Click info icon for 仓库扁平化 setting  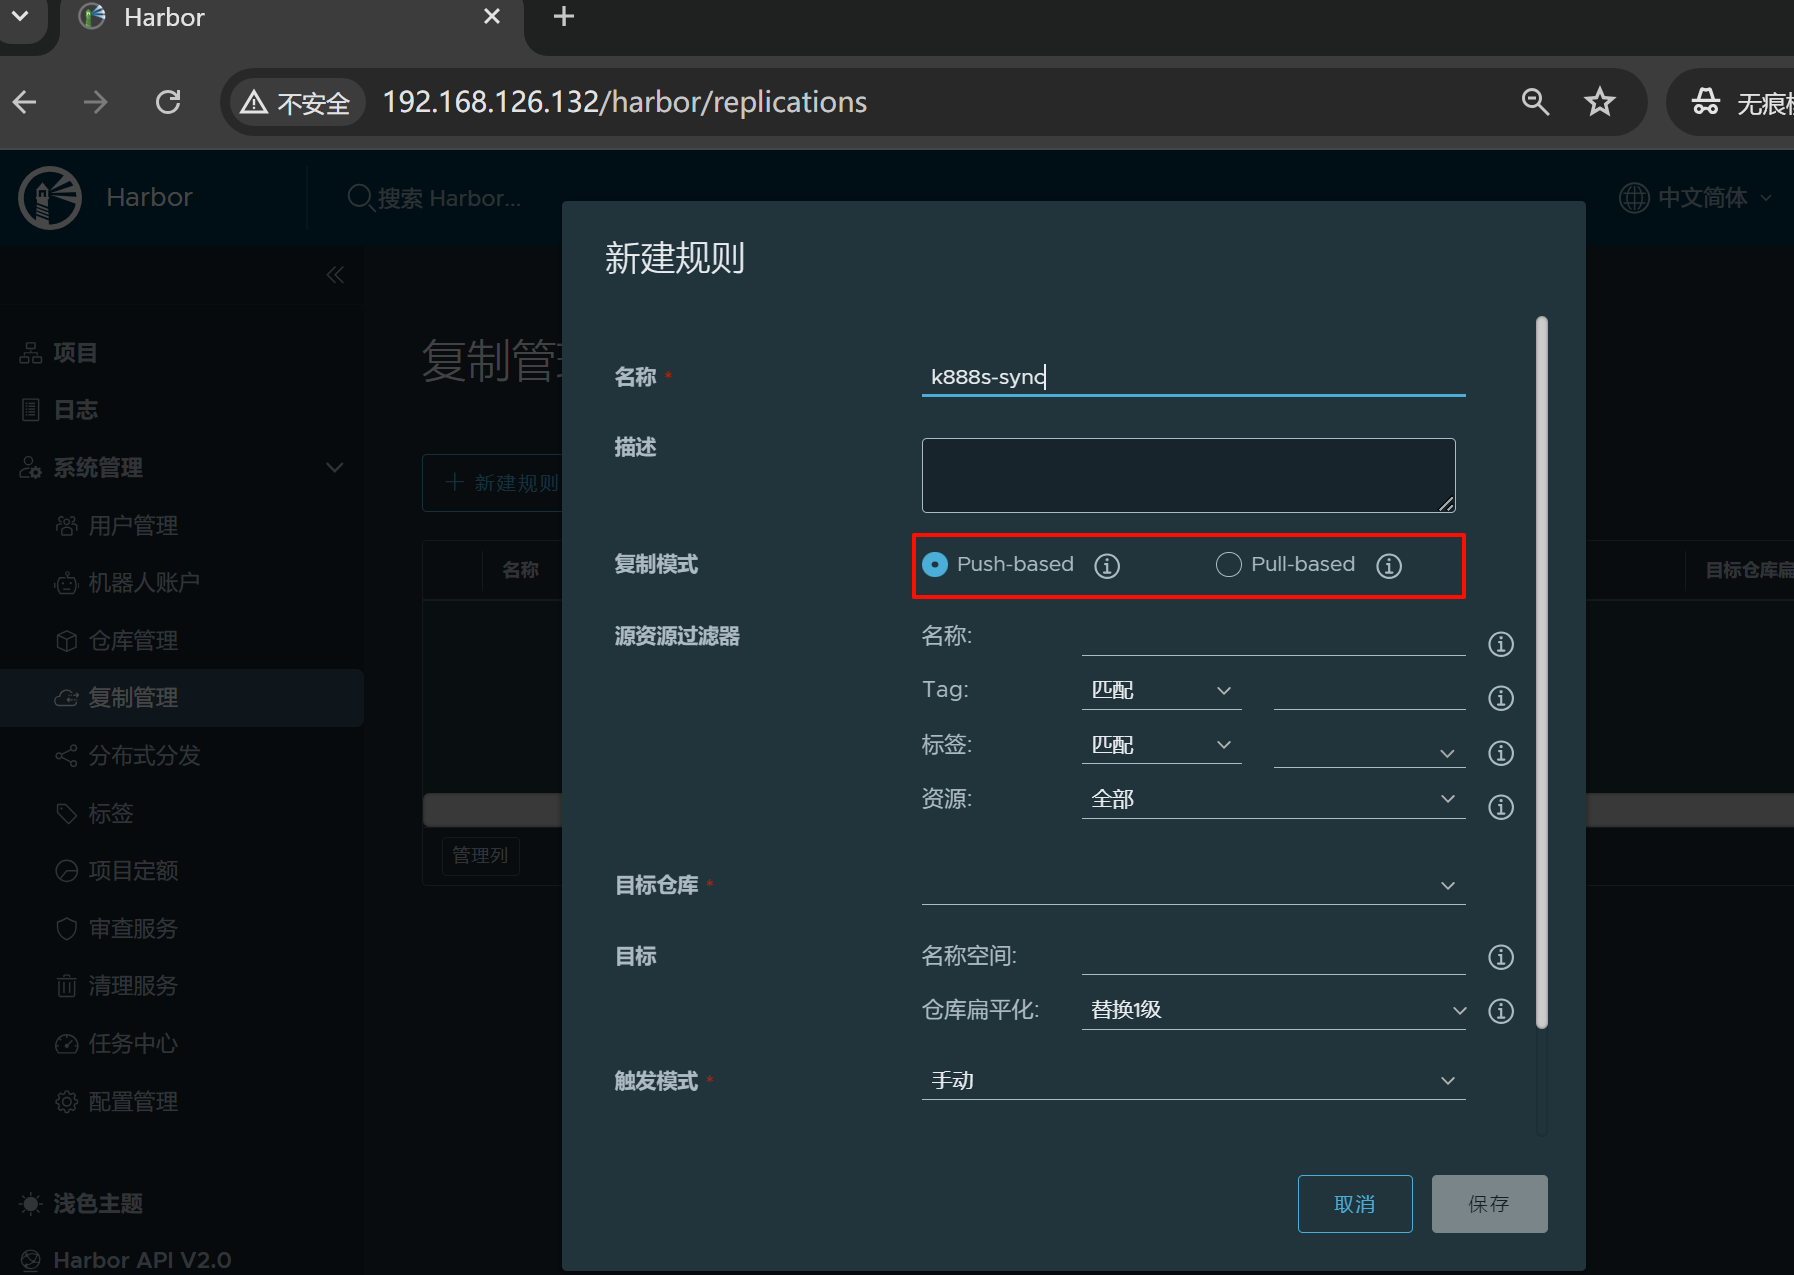(1500, 1011)
